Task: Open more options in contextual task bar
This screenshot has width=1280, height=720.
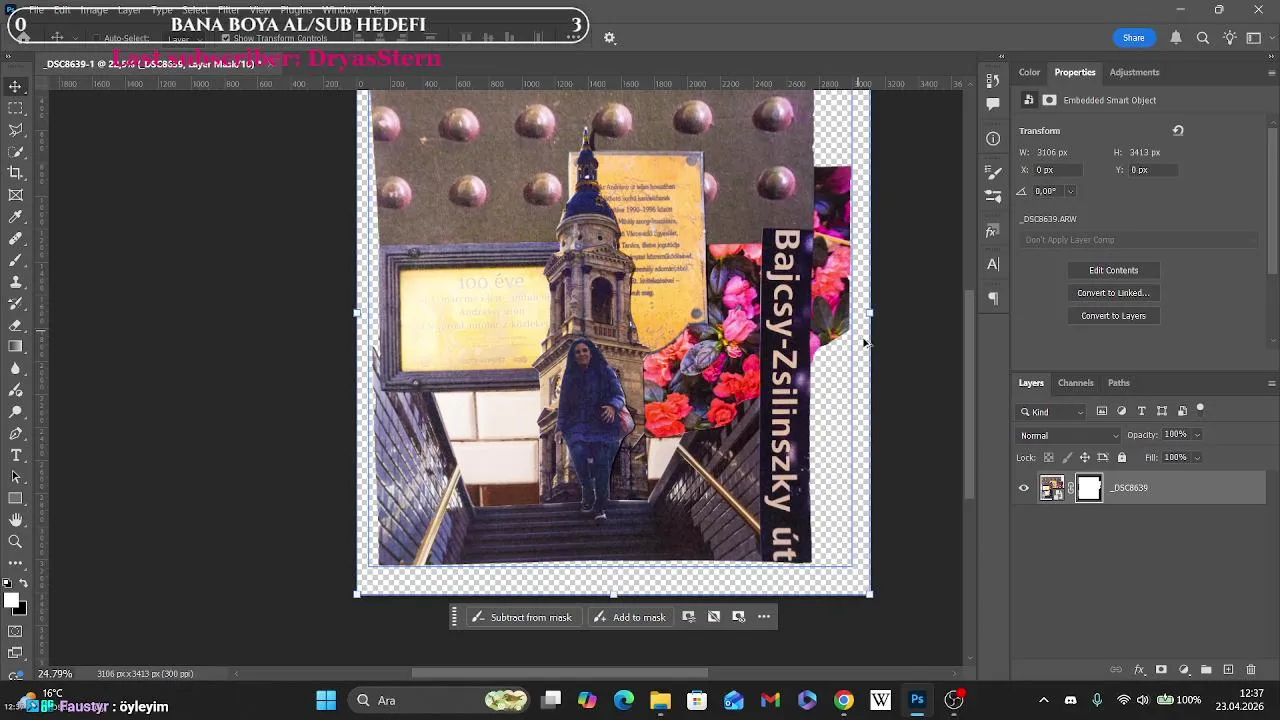Action: click(x=764, y=617)
